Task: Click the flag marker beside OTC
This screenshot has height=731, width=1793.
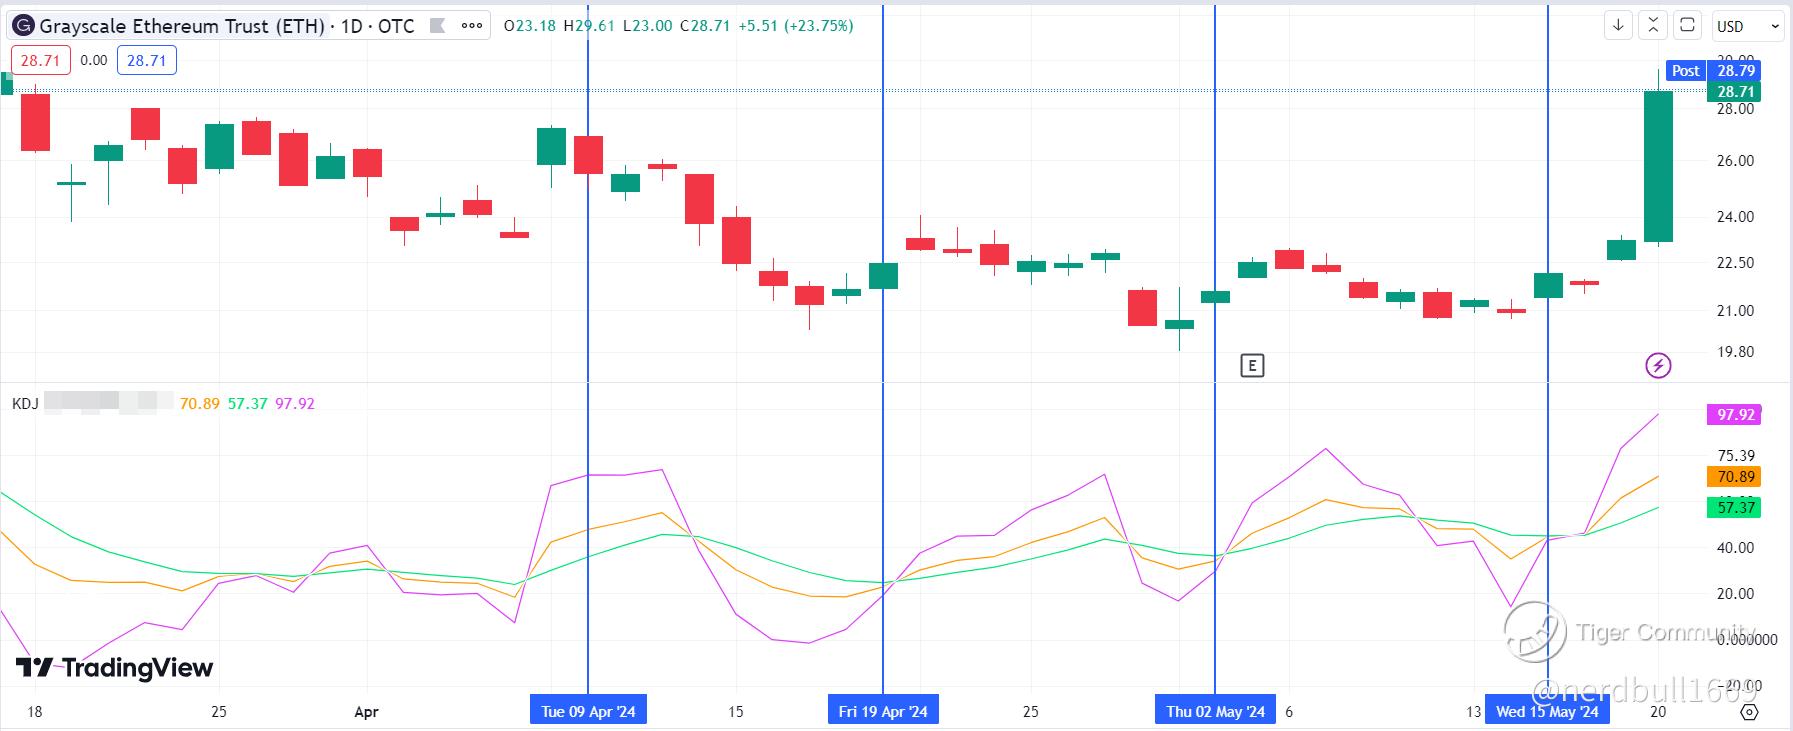Action: 437,25
